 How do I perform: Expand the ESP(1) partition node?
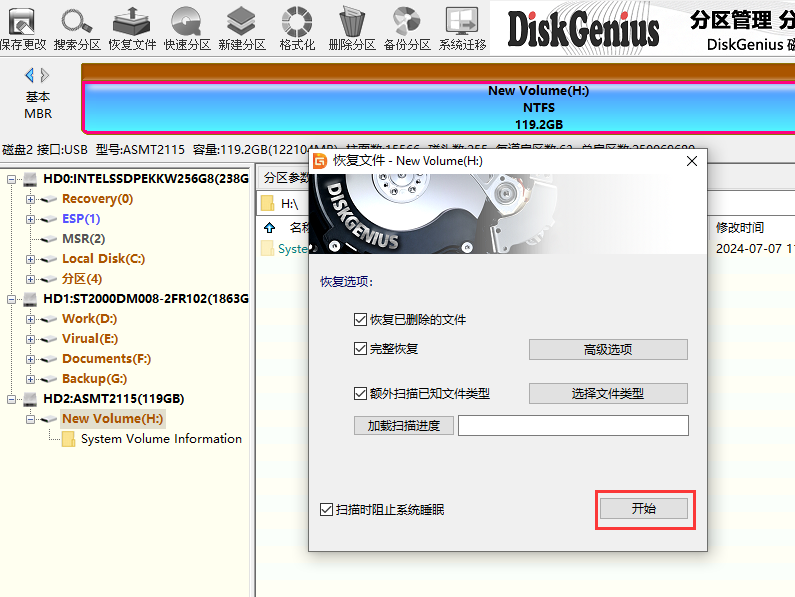30,220
